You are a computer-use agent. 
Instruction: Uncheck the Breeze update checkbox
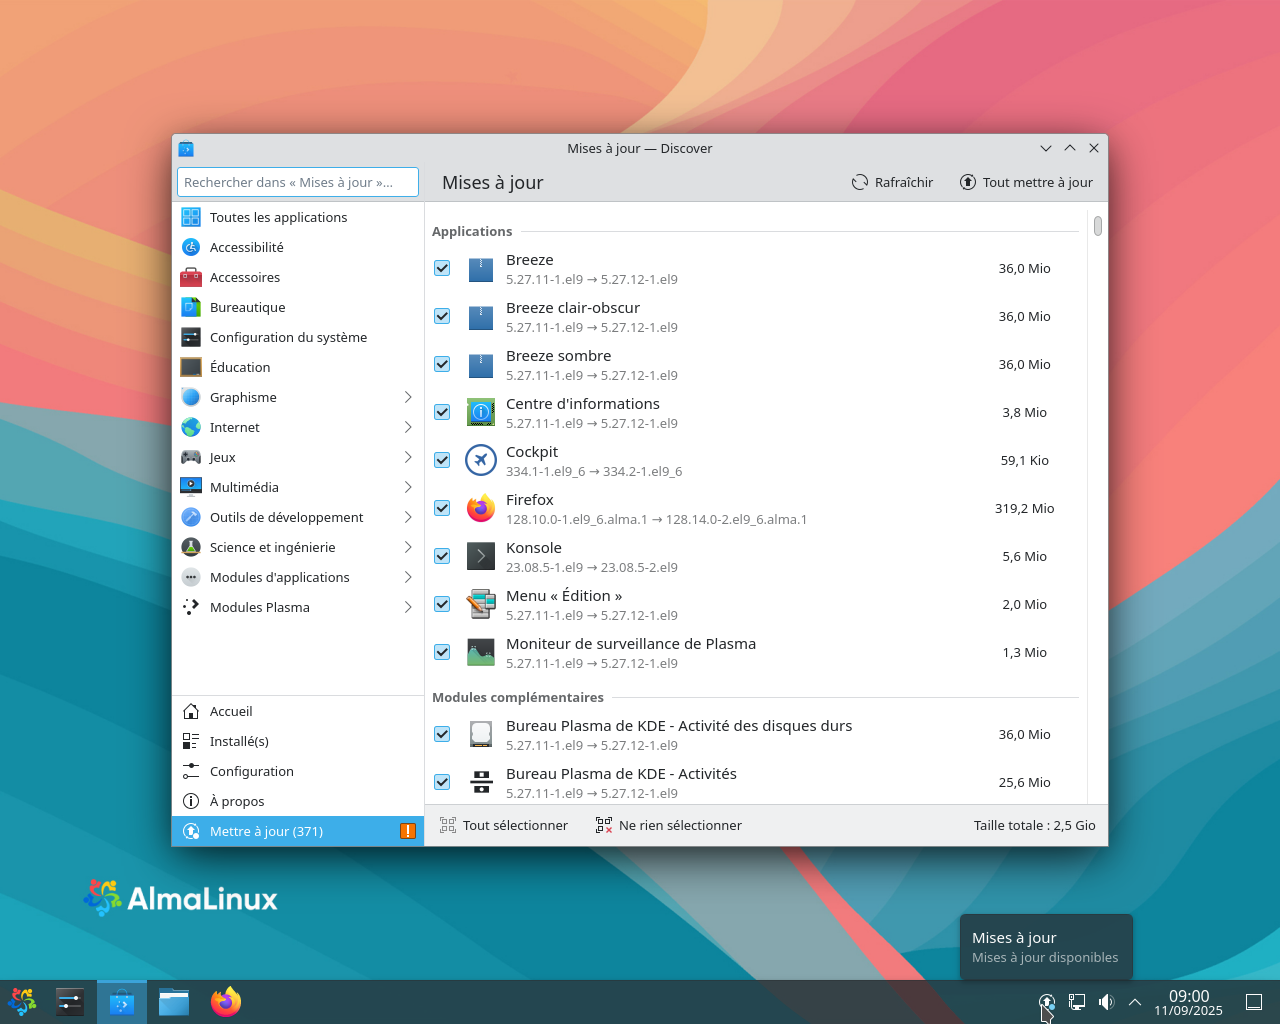442,268
